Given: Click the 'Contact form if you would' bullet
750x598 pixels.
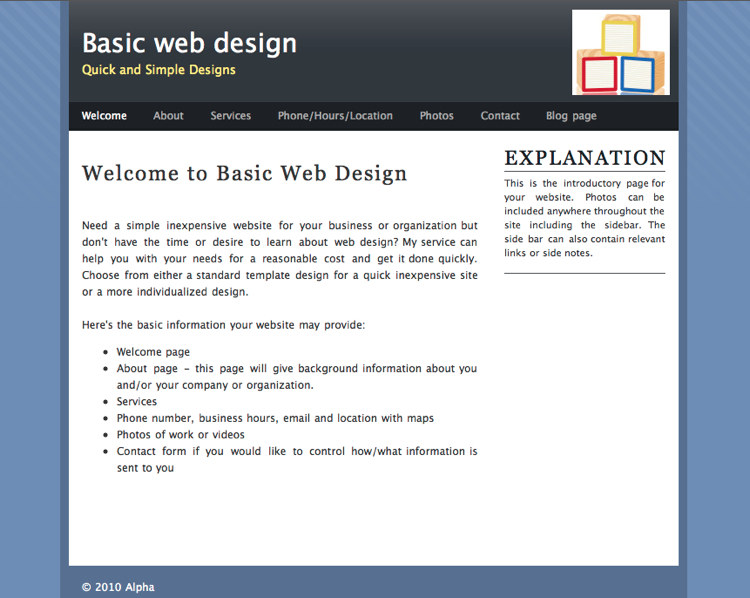Looking at the screenshot, I should point(297,459).
